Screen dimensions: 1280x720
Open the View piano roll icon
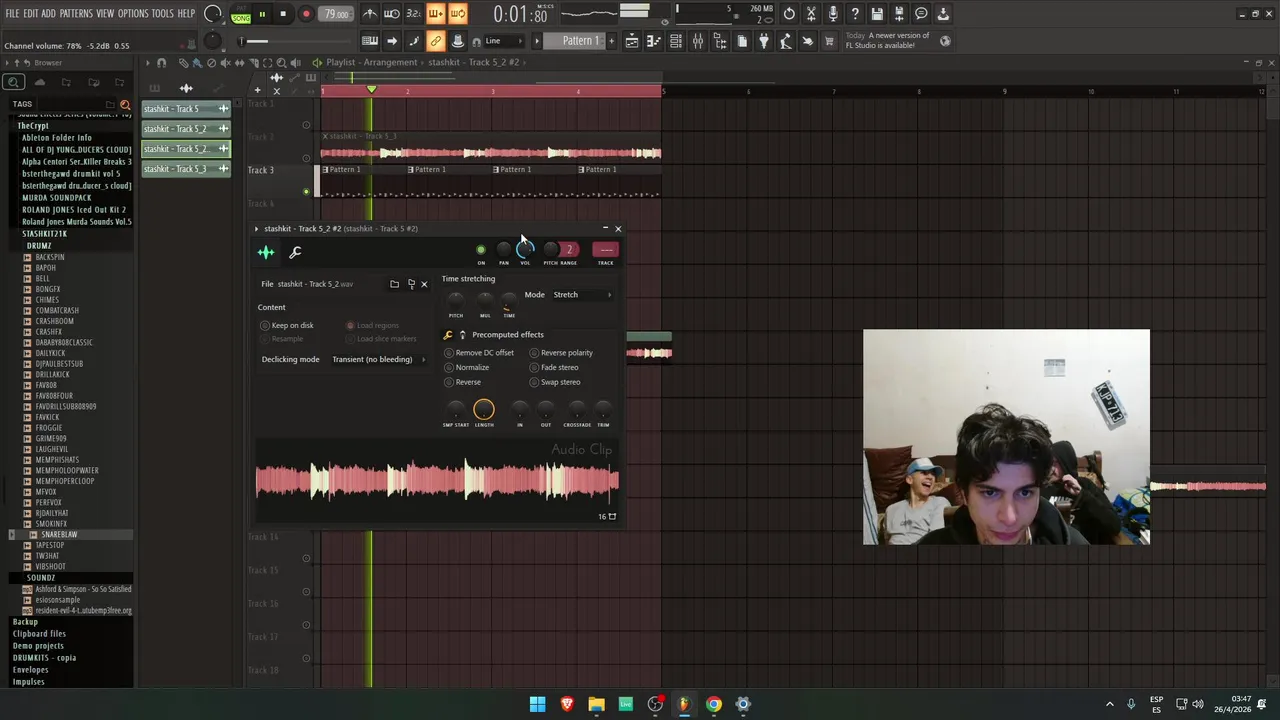pos(654,41)
